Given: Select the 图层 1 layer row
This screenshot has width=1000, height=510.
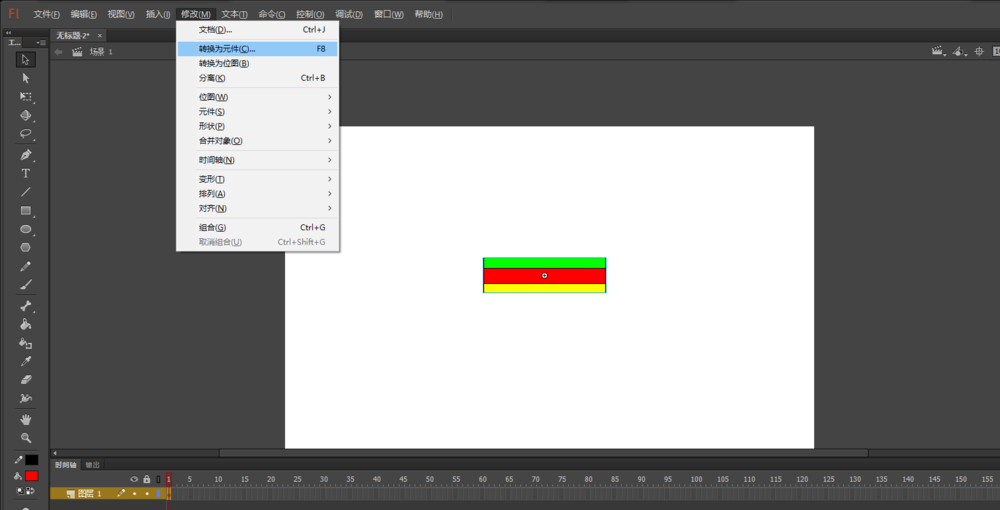Looking at the screenshot, I should [x=110, y=493].
